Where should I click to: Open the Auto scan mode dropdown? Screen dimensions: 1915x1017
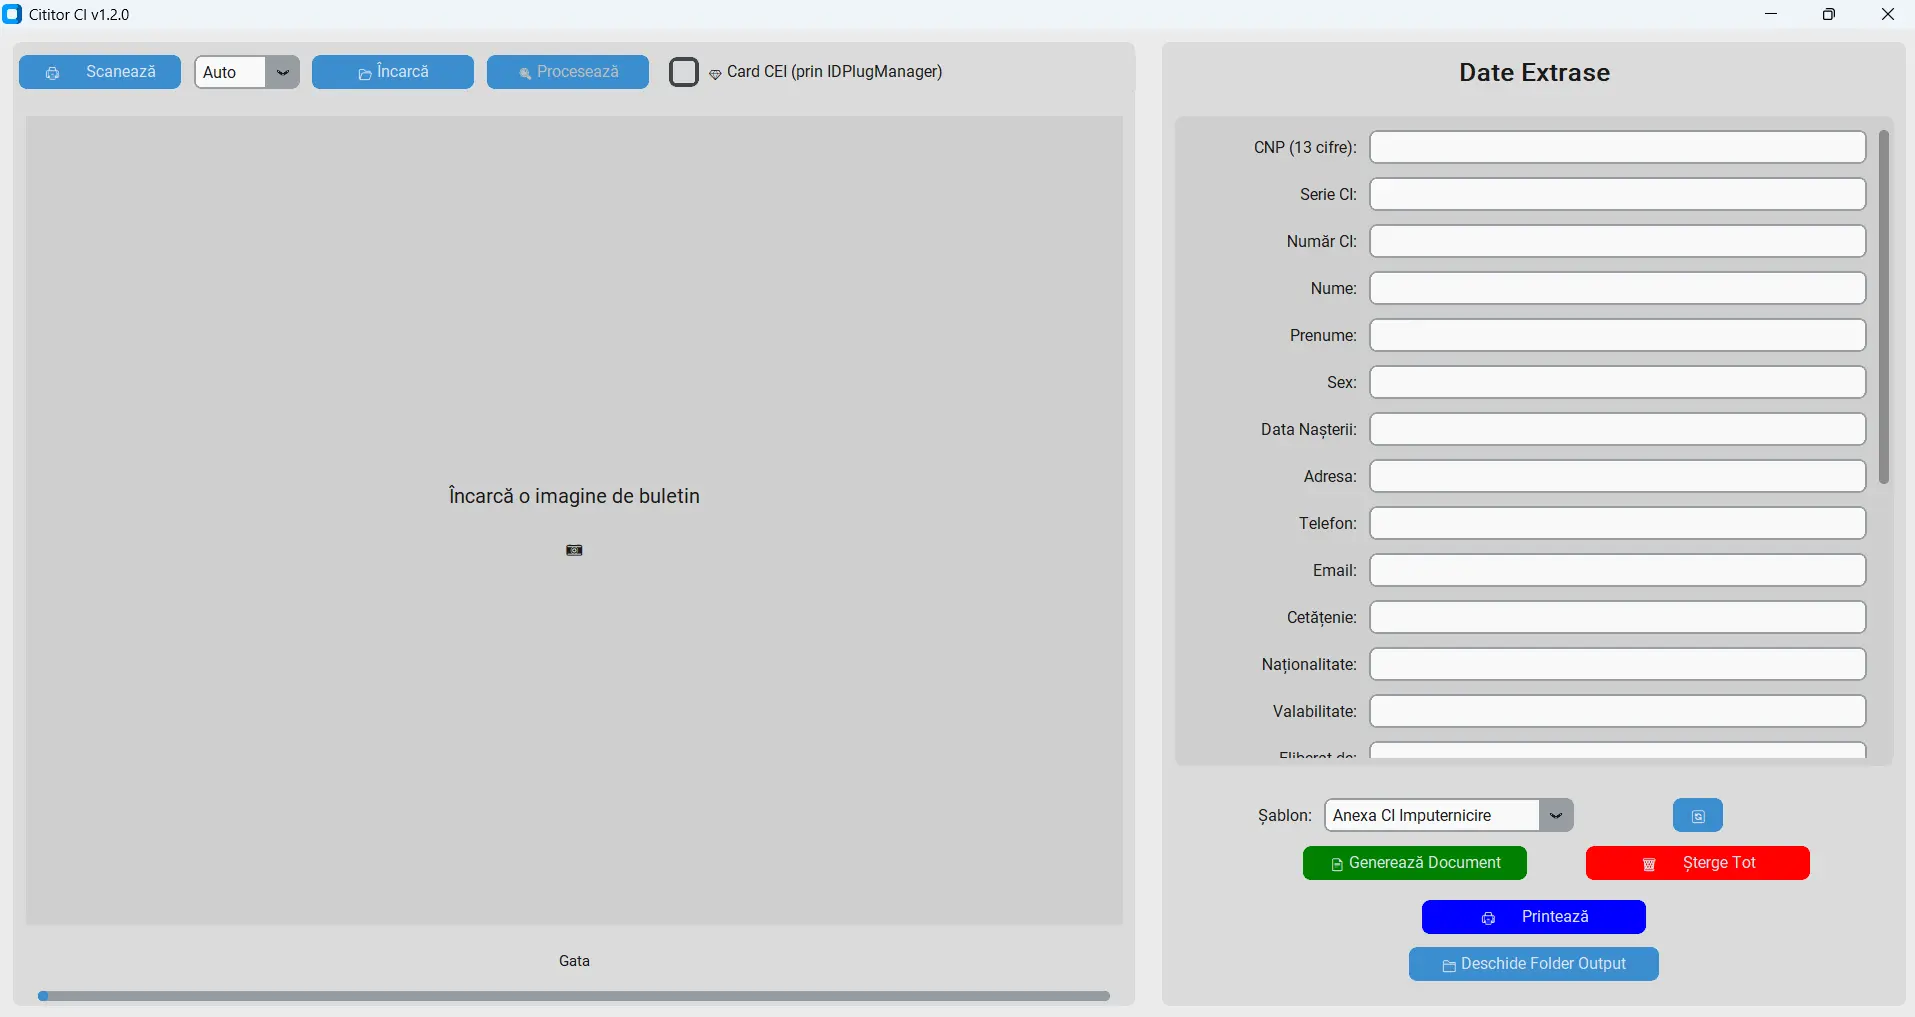[x=282, y=72]
